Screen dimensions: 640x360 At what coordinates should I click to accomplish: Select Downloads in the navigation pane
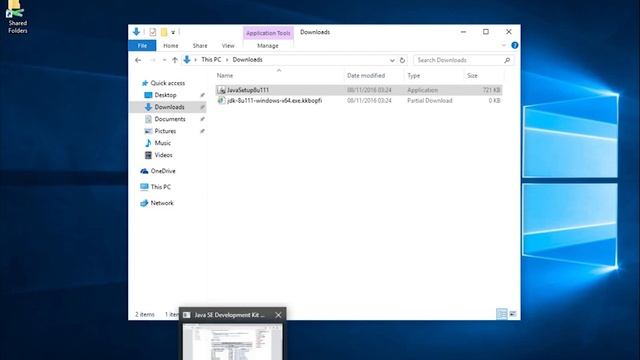click(x=168, y=107)
